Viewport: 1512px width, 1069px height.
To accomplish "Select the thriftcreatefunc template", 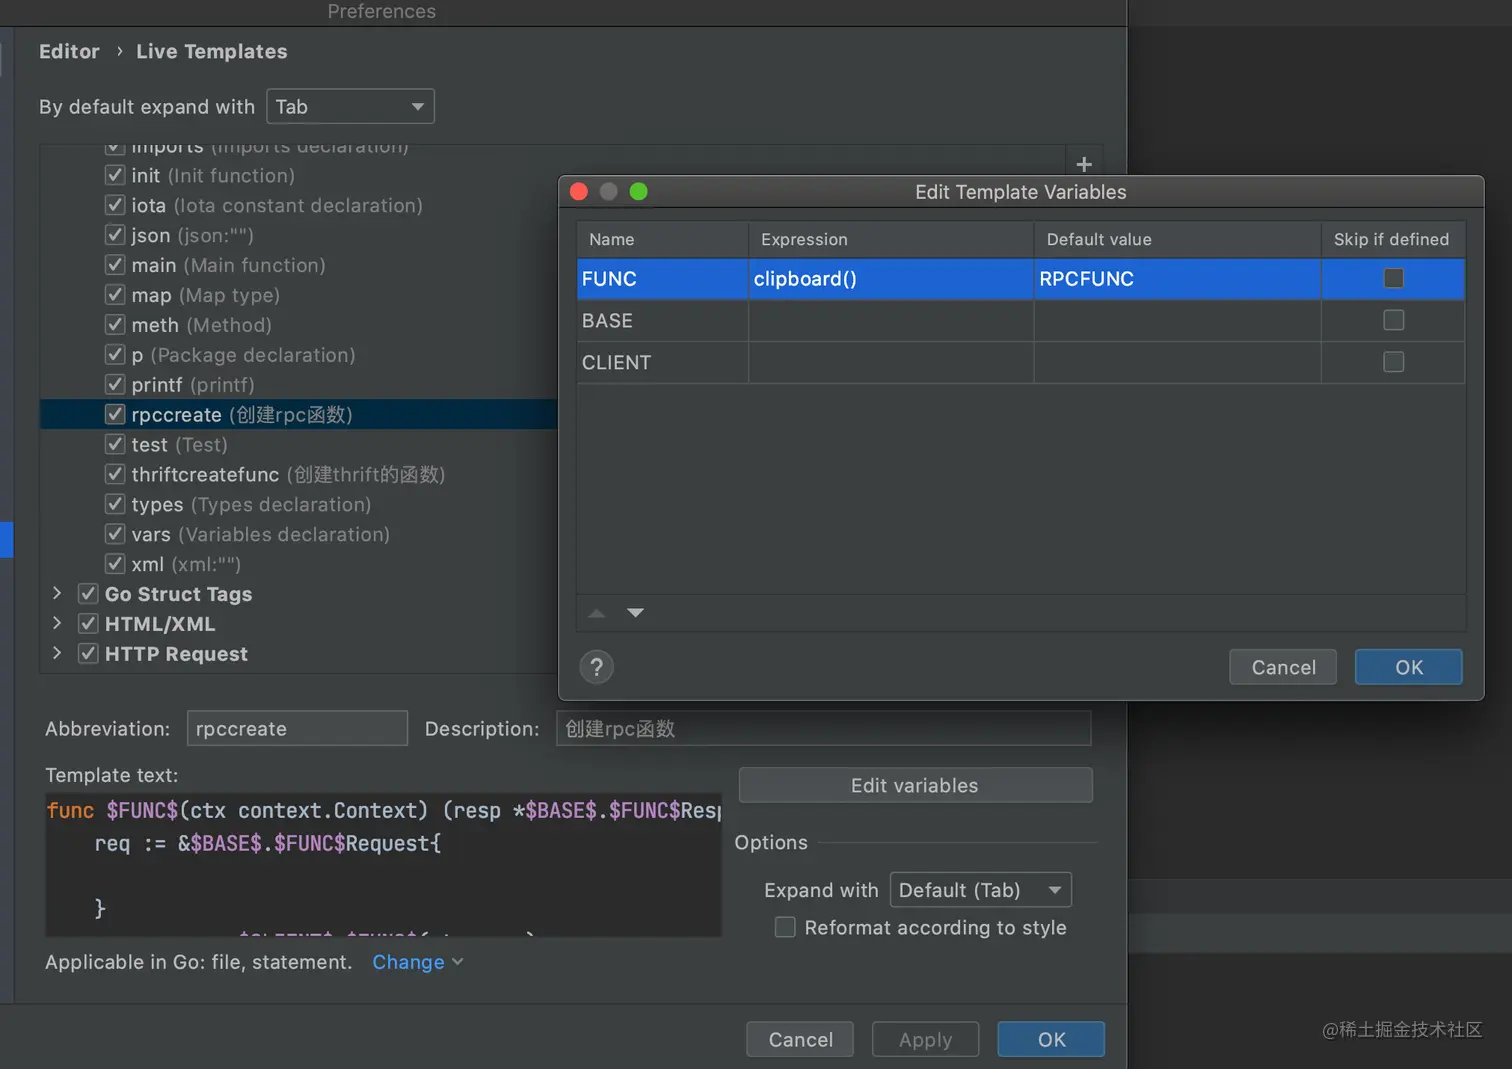I will click(x=288, y=474).
